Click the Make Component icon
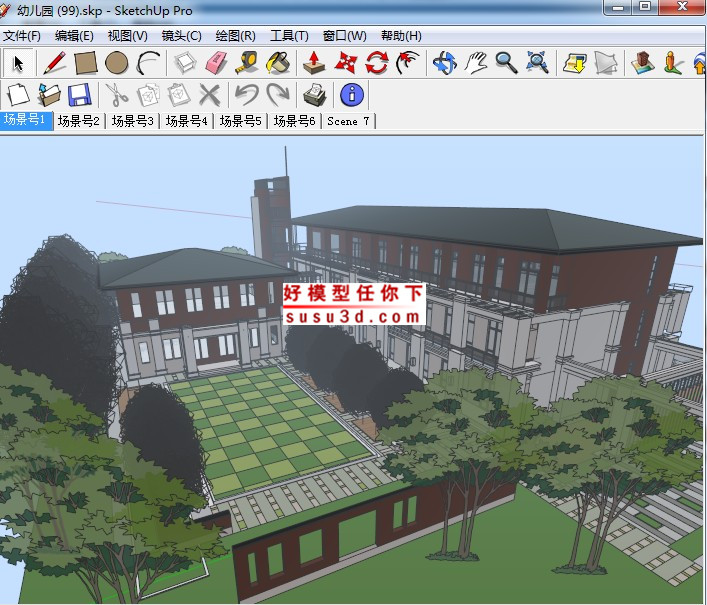Viewport: 707px width, 605px height. (x=185, y=63)
